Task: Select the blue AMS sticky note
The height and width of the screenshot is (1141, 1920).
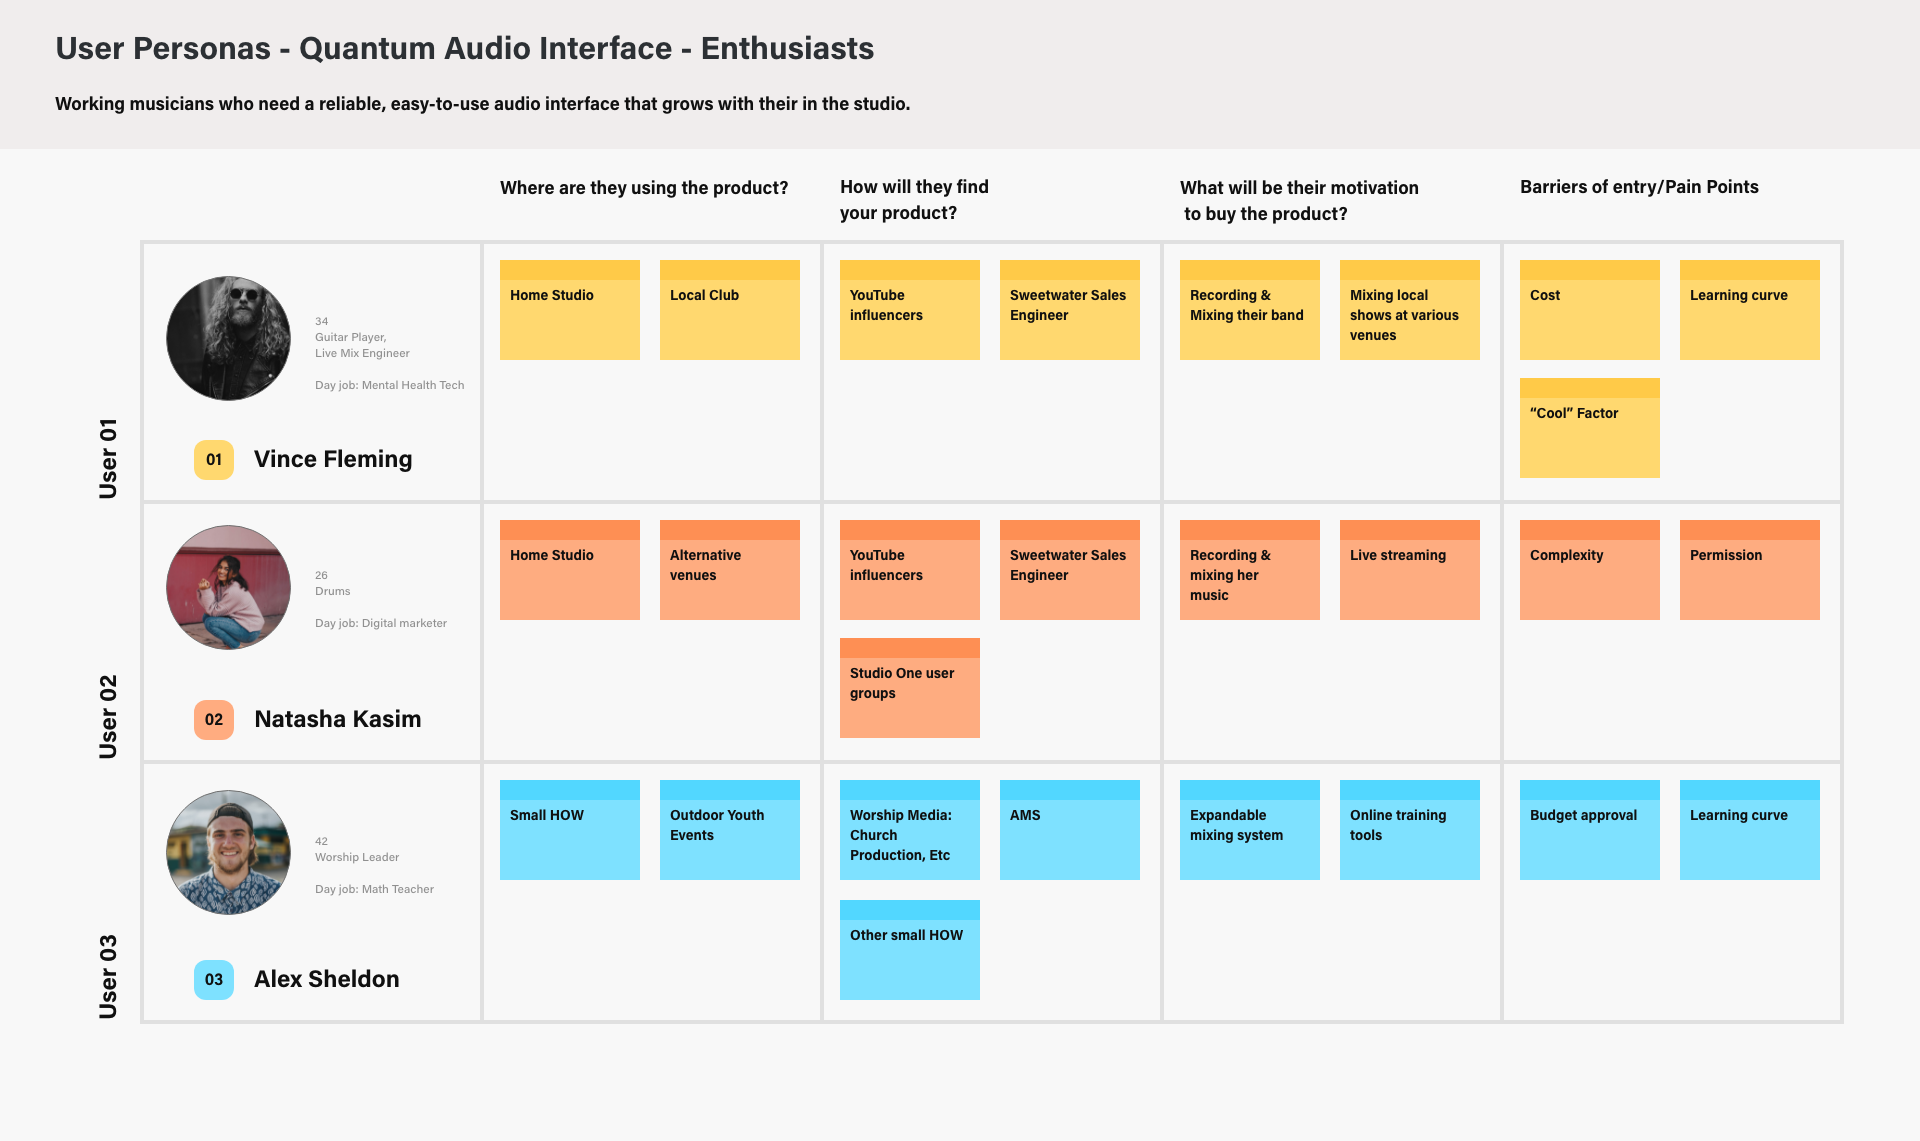Action: 1069,830
